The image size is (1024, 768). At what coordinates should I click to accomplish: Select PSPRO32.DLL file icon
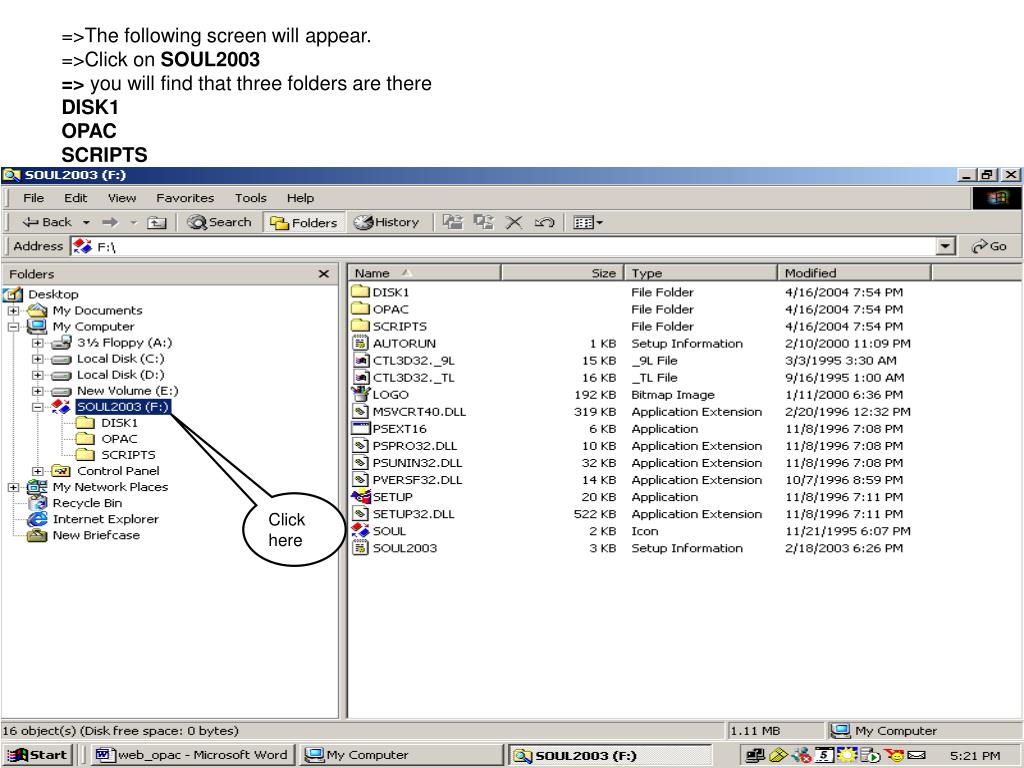pyautogui.click(x=360, y=445)
